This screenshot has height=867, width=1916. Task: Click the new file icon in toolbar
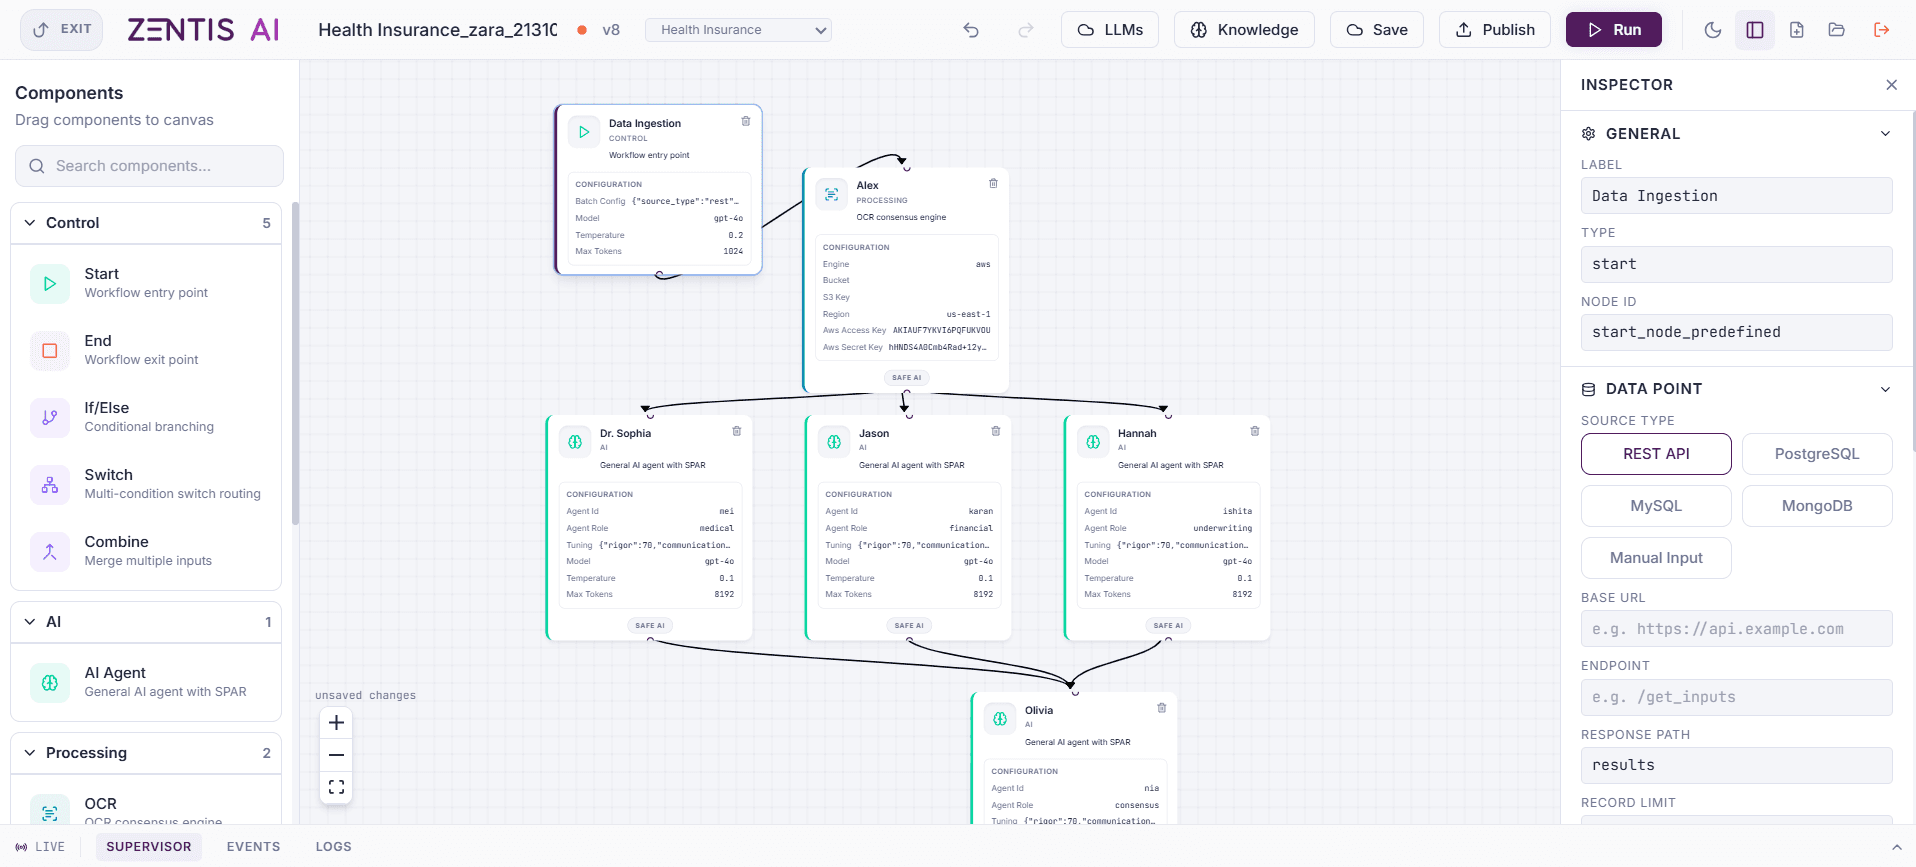pos(1797,30)
